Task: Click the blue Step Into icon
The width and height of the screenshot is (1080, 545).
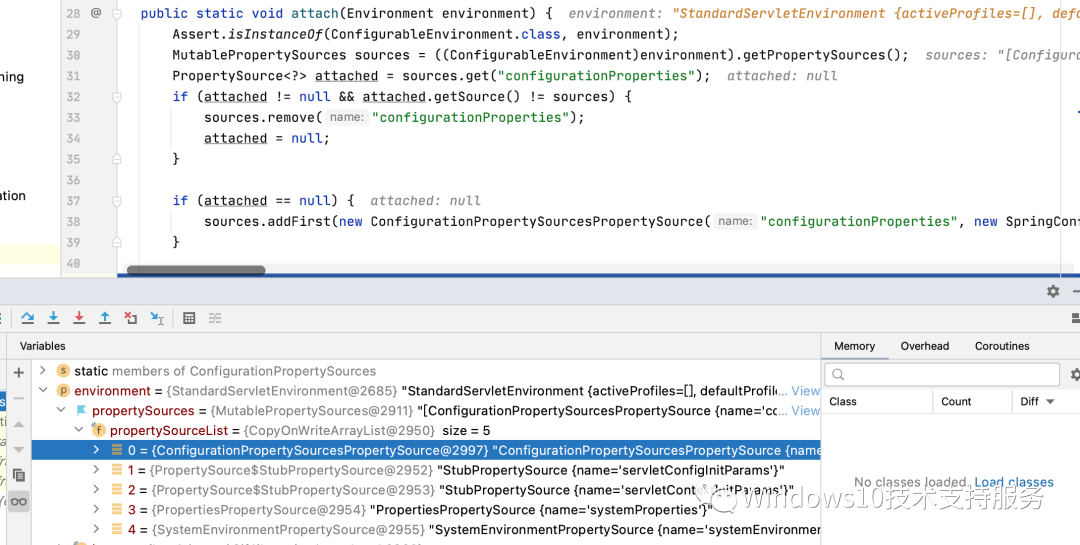Action: tap(53, 318)
